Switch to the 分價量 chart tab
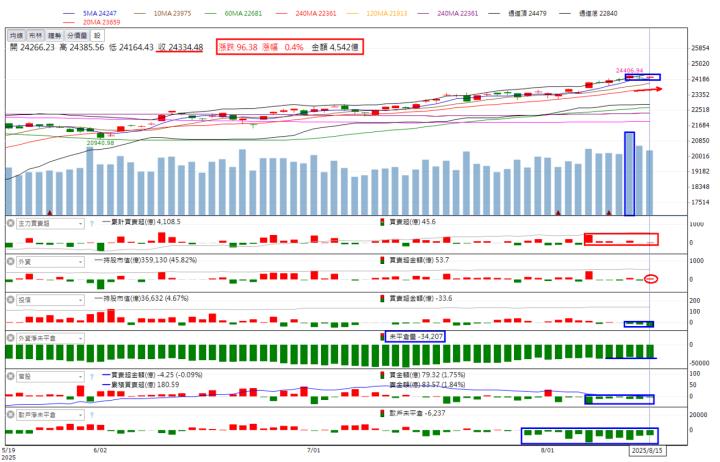The image size is (720, 462). coord(77,35)
